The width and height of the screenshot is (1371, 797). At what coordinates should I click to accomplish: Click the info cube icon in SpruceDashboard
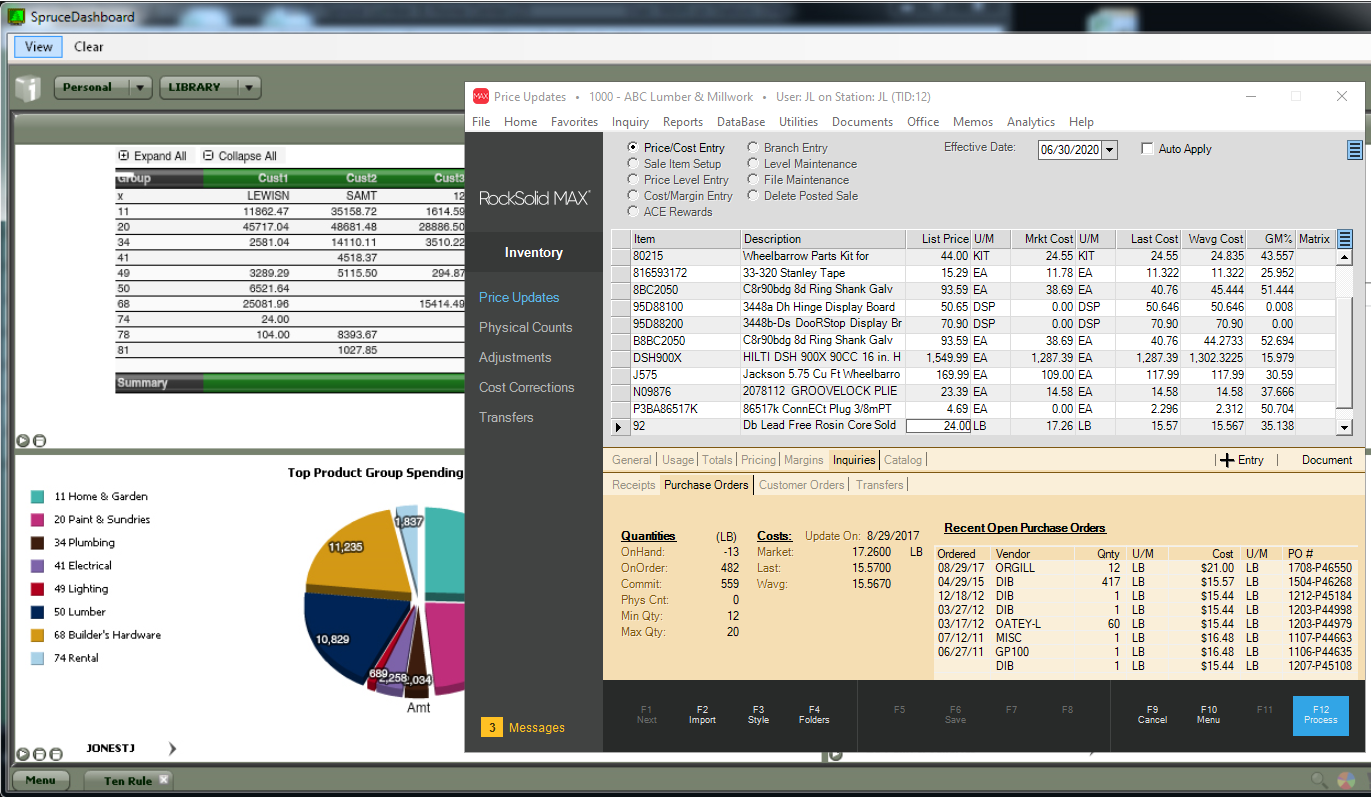[28, 88]
